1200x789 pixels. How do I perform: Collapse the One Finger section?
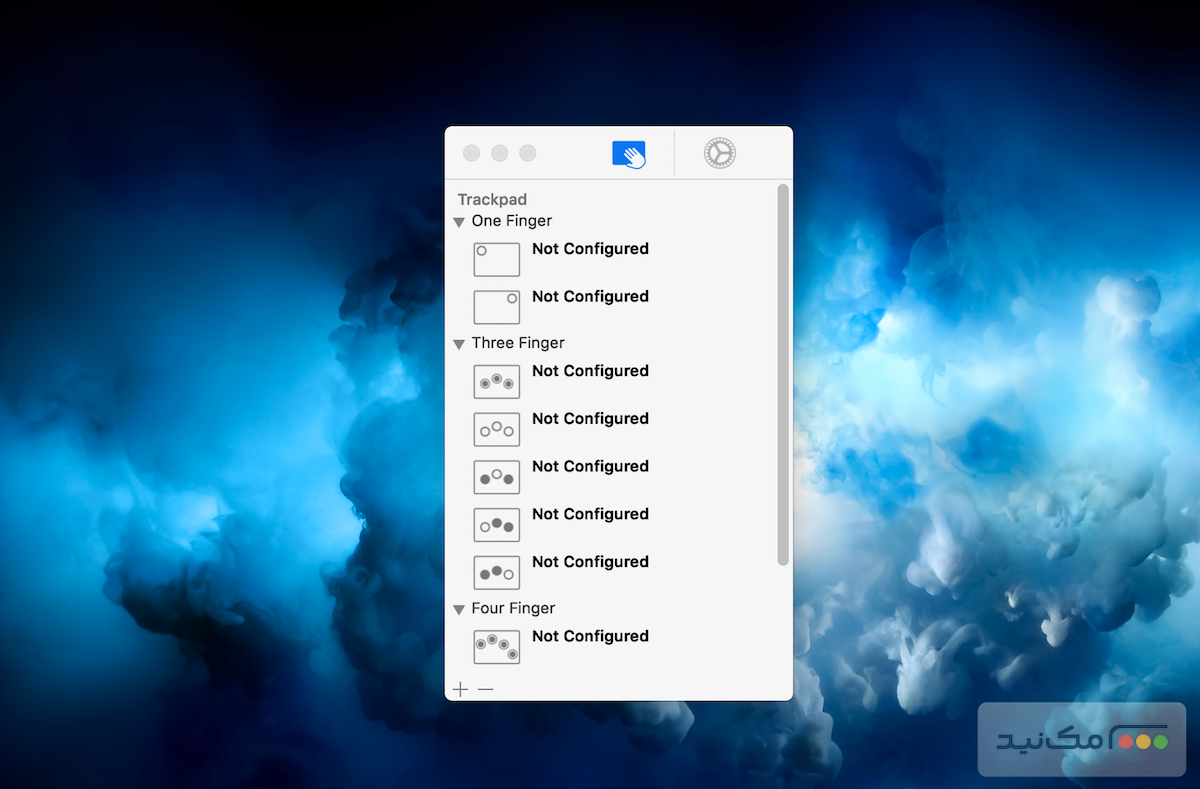tap(459, 222)
